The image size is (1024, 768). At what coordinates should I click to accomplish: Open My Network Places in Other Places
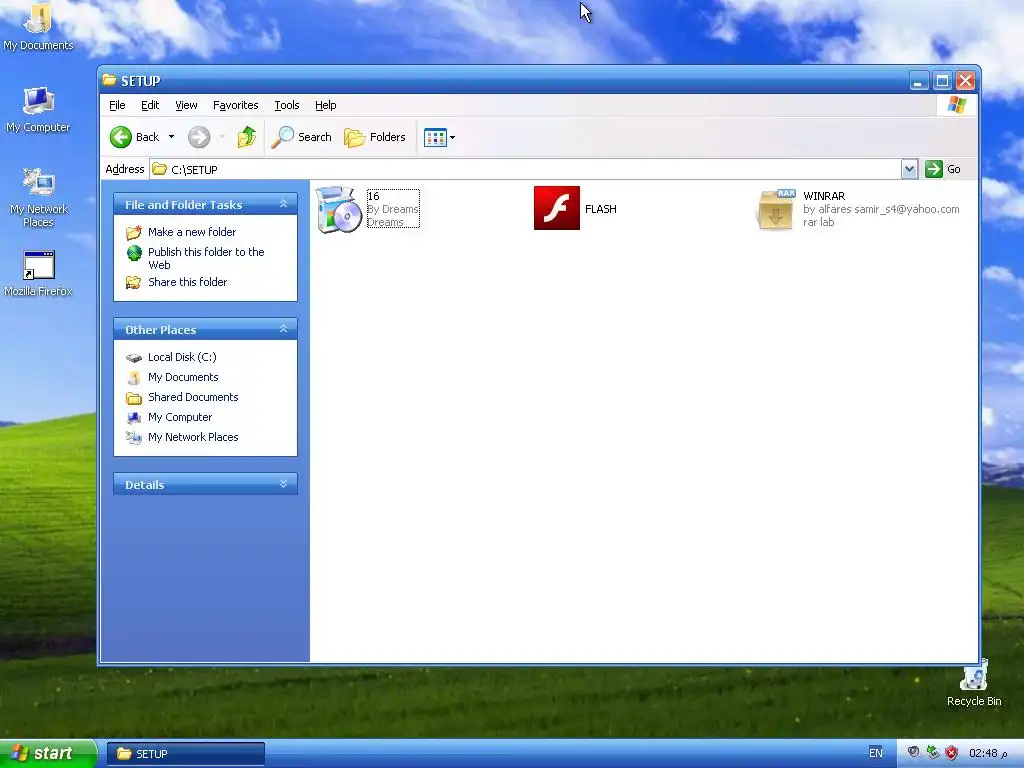tap(193, 437)
